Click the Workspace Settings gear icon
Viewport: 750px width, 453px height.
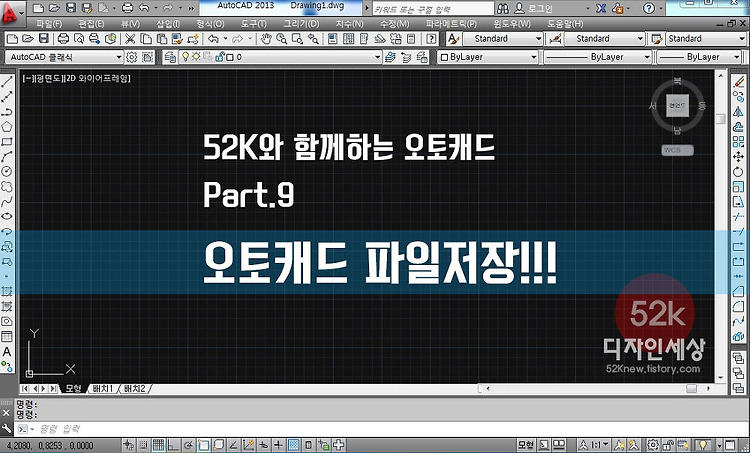click(x=132, y=57)
